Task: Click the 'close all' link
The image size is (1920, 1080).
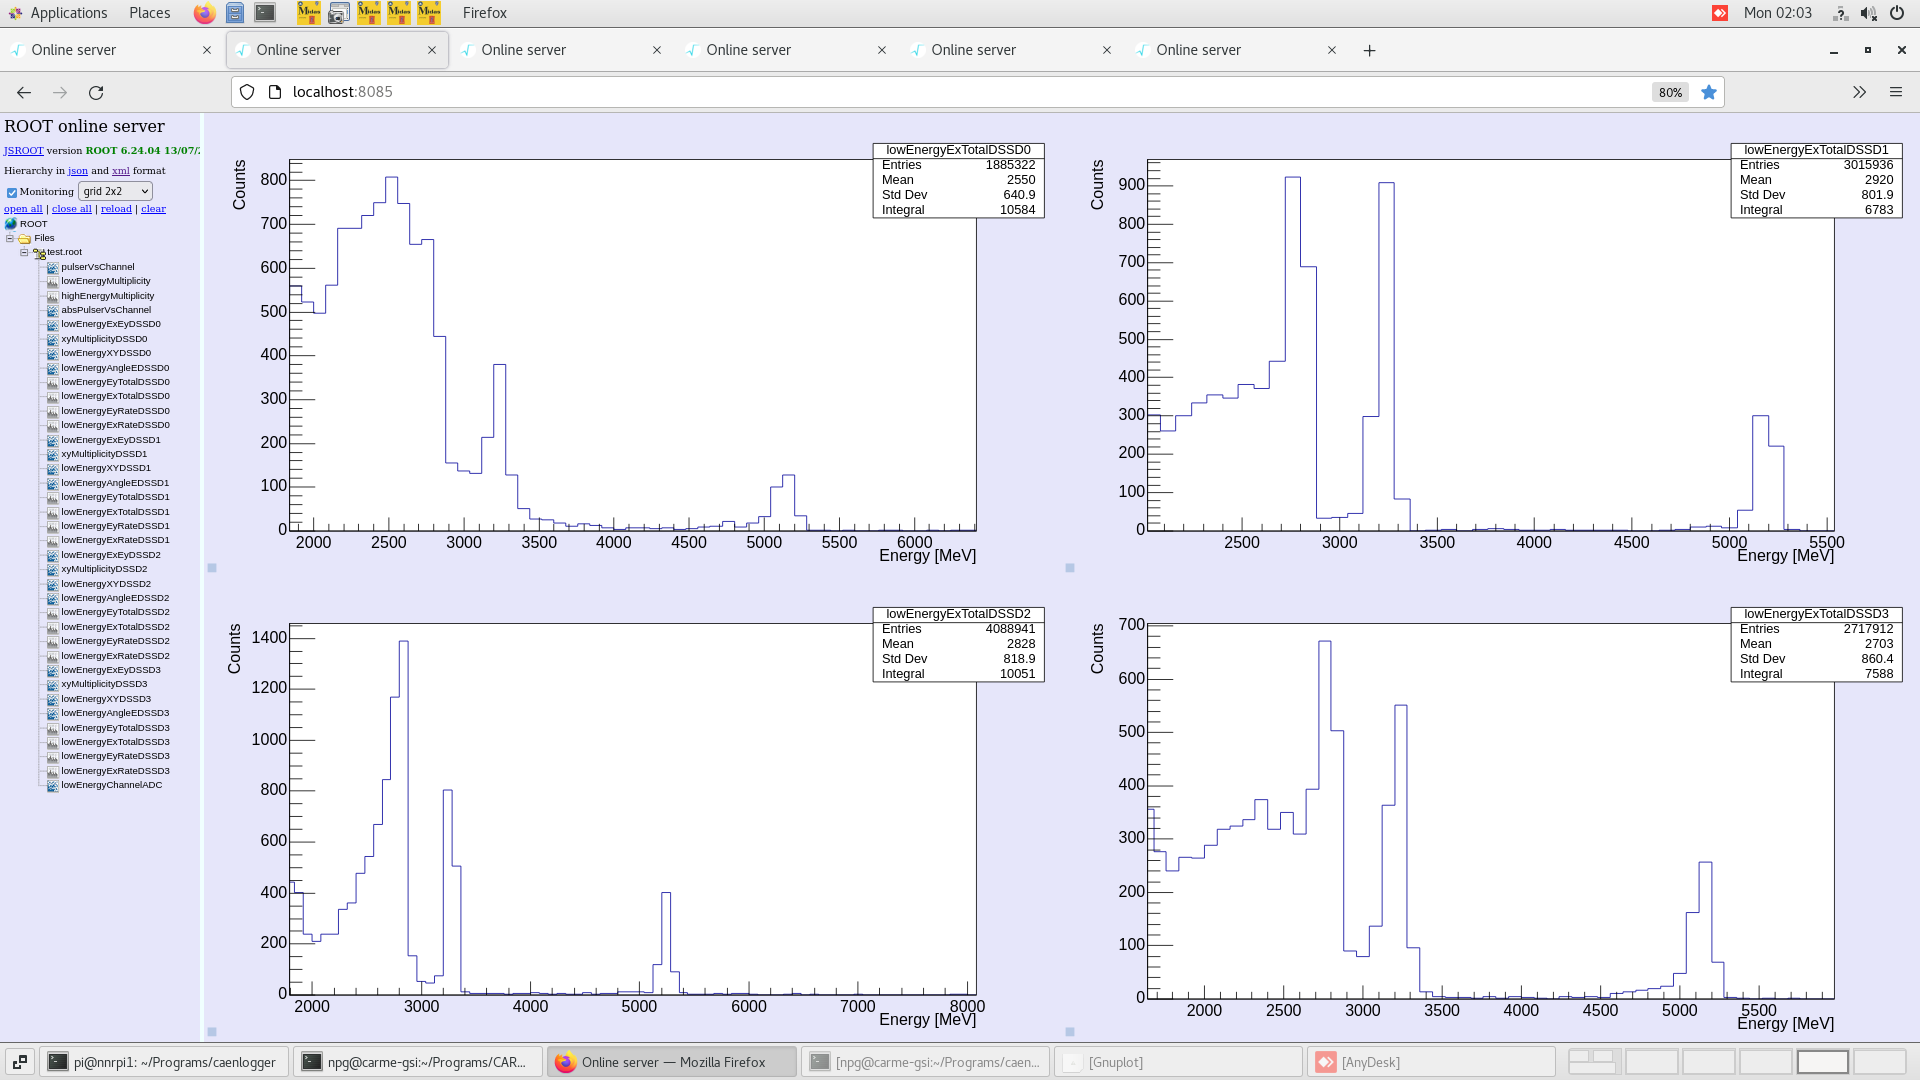Action: (x=71, y=209)
